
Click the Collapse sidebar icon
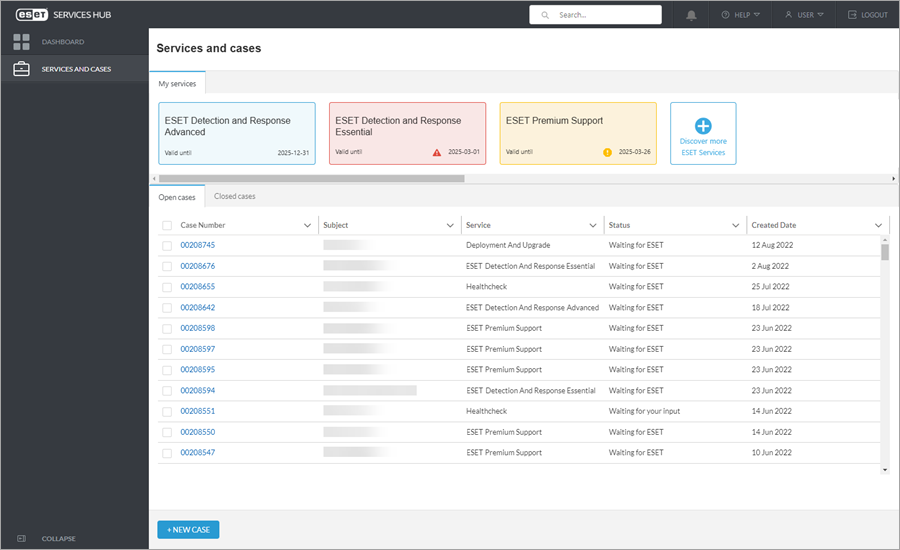click(x=21, y=538)
